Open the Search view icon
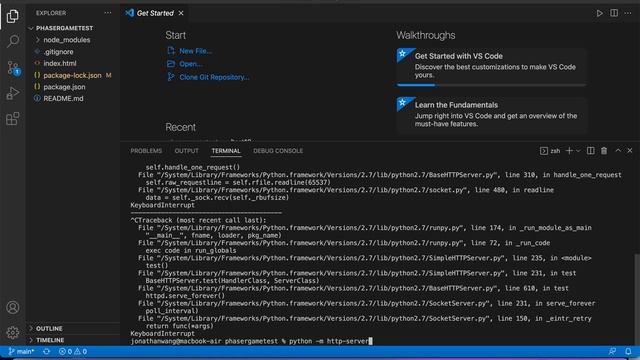The height and width of the screenshot is (360, 640). 13,41
